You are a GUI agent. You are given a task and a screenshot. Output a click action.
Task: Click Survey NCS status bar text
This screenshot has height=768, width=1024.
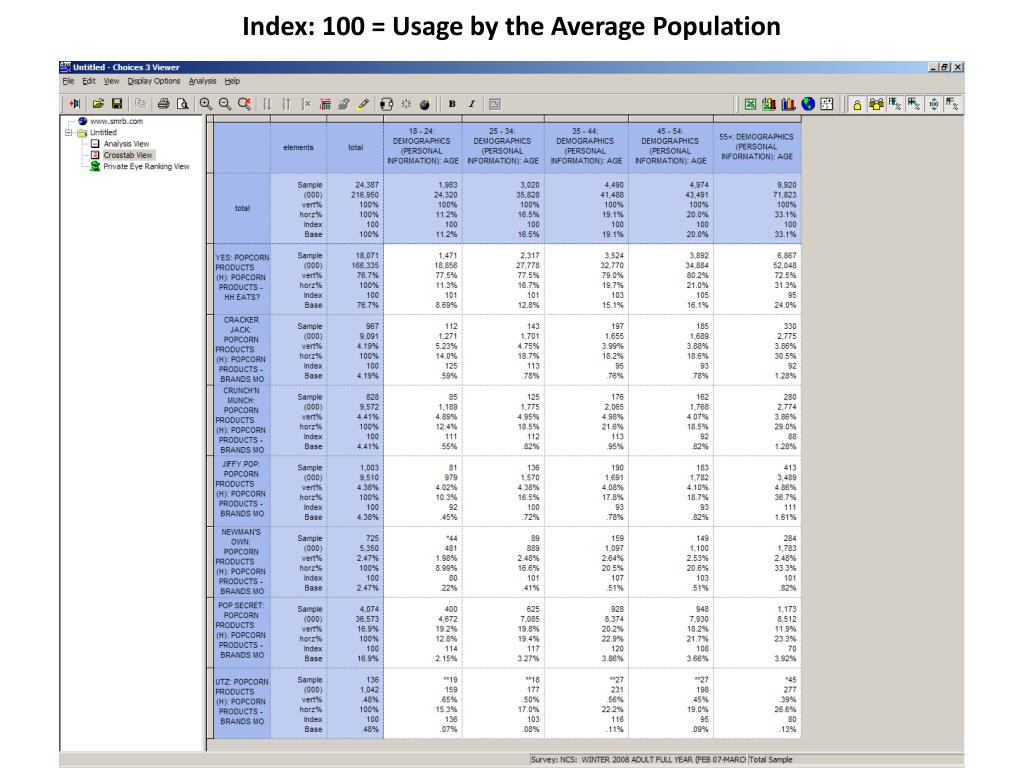(x=637, y=760)
